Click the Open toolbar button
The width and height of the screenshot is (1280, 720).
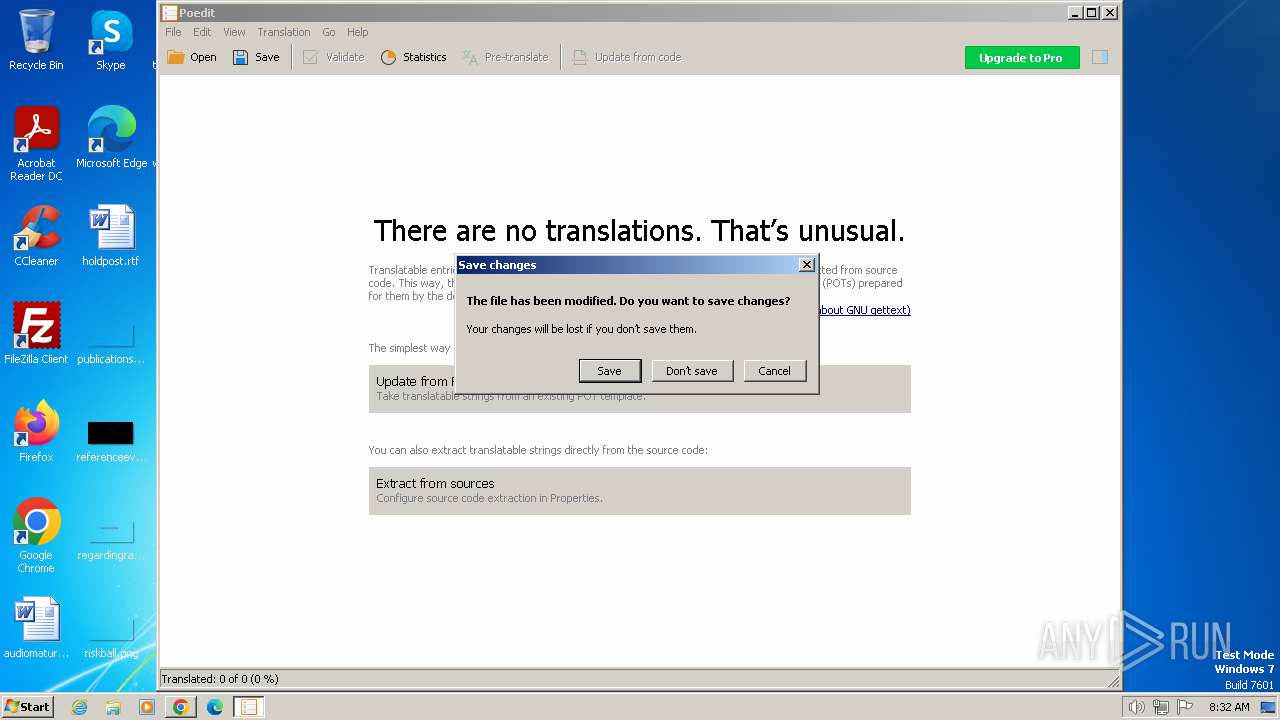point(192,57)
